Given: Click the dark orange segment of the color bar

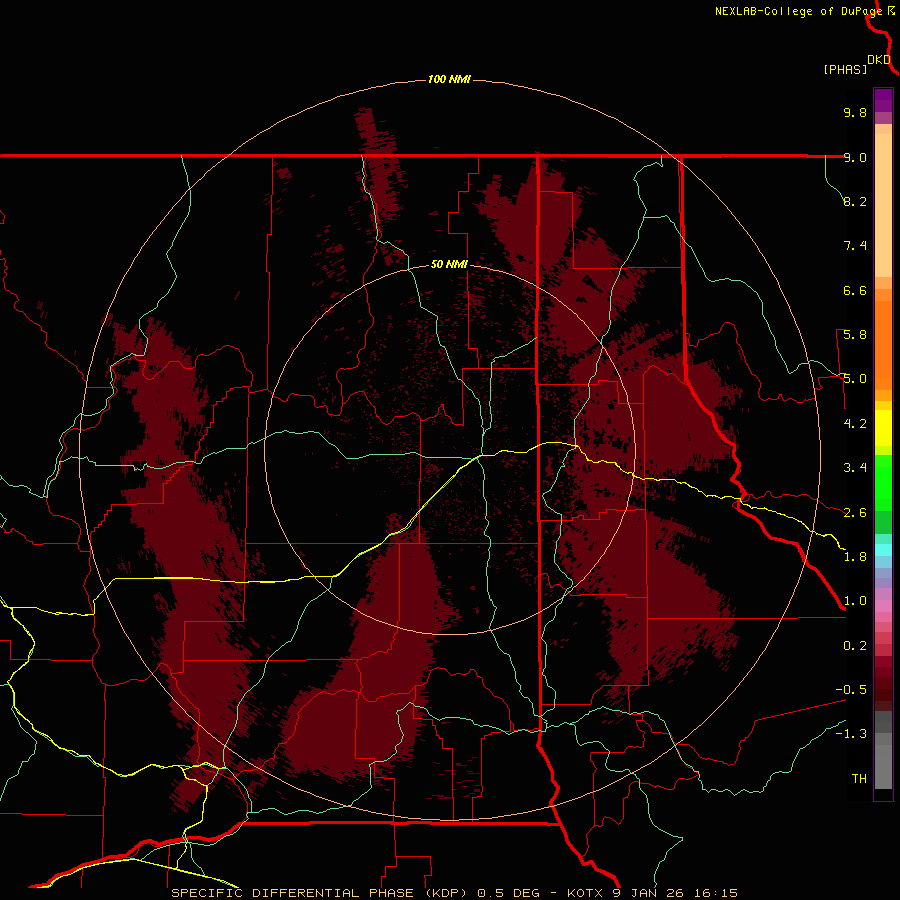Looking at the screenshot, I should 883,346.
